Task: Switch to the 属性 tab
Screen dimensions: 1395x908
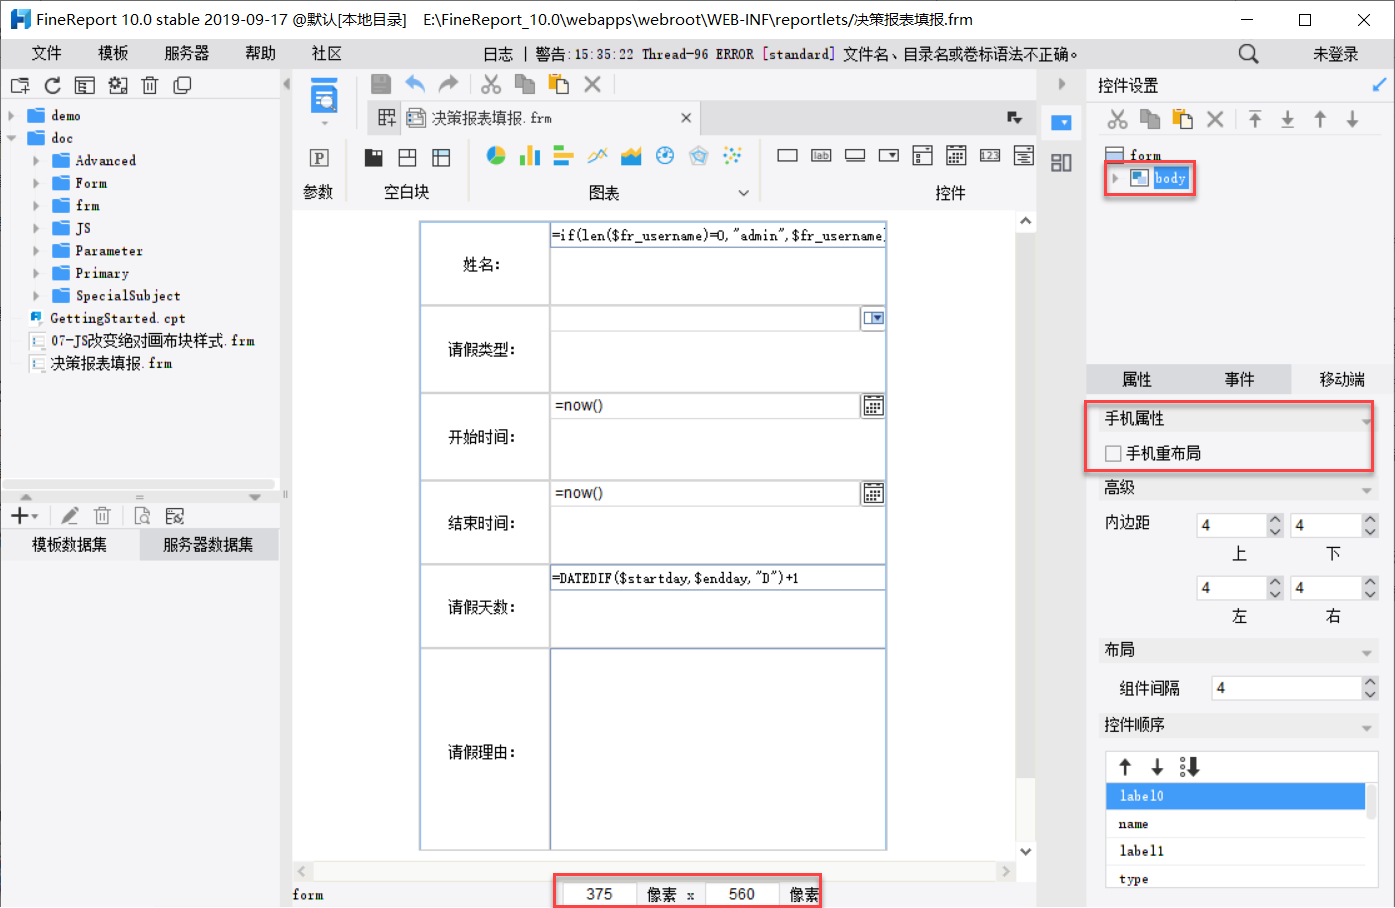Action: 1137,379
